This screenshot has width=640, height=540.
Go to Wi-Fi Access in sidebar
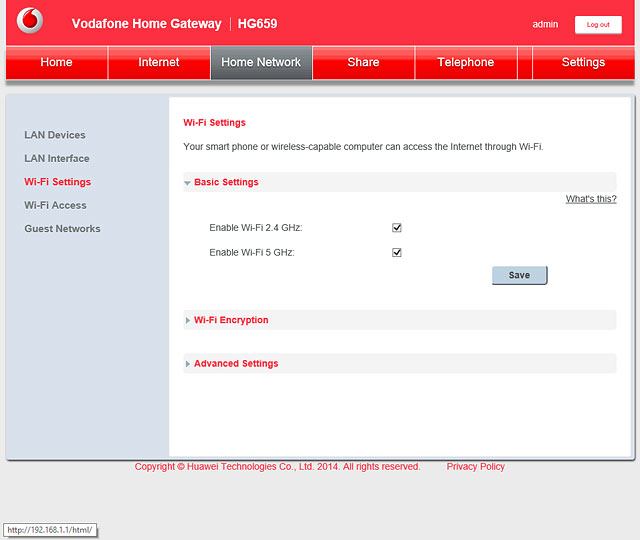[56, 205]
